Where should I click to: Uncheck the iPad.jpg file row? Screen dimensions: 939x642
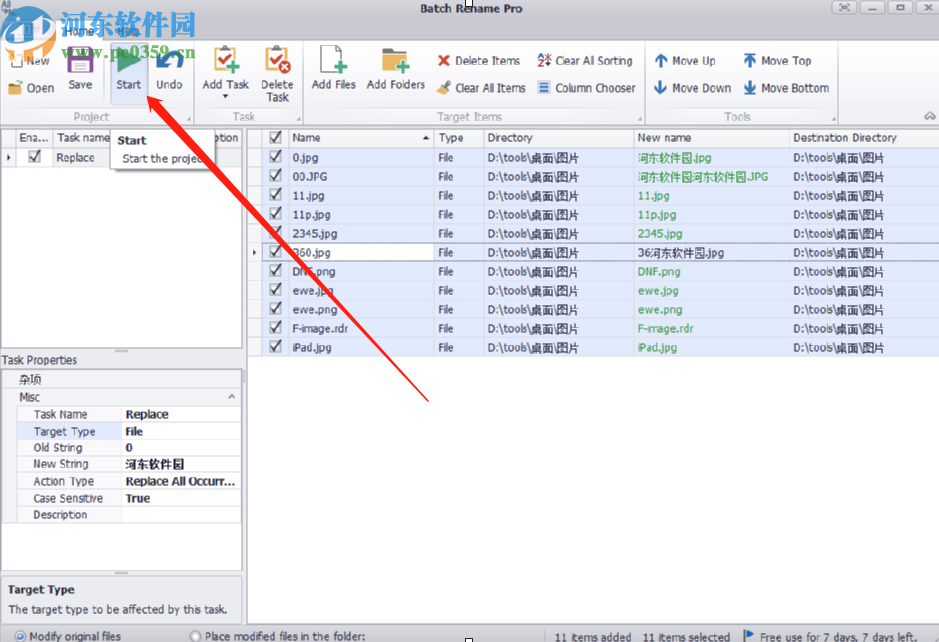click(x=275, y=346)
